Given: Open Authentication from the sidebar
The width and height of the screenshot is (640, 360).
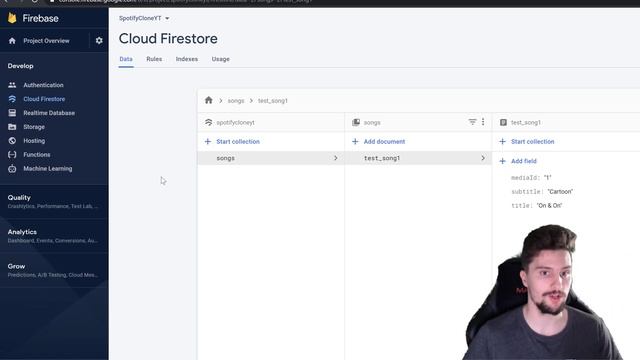Looking at the screenshot, I should tap(43, 85).
